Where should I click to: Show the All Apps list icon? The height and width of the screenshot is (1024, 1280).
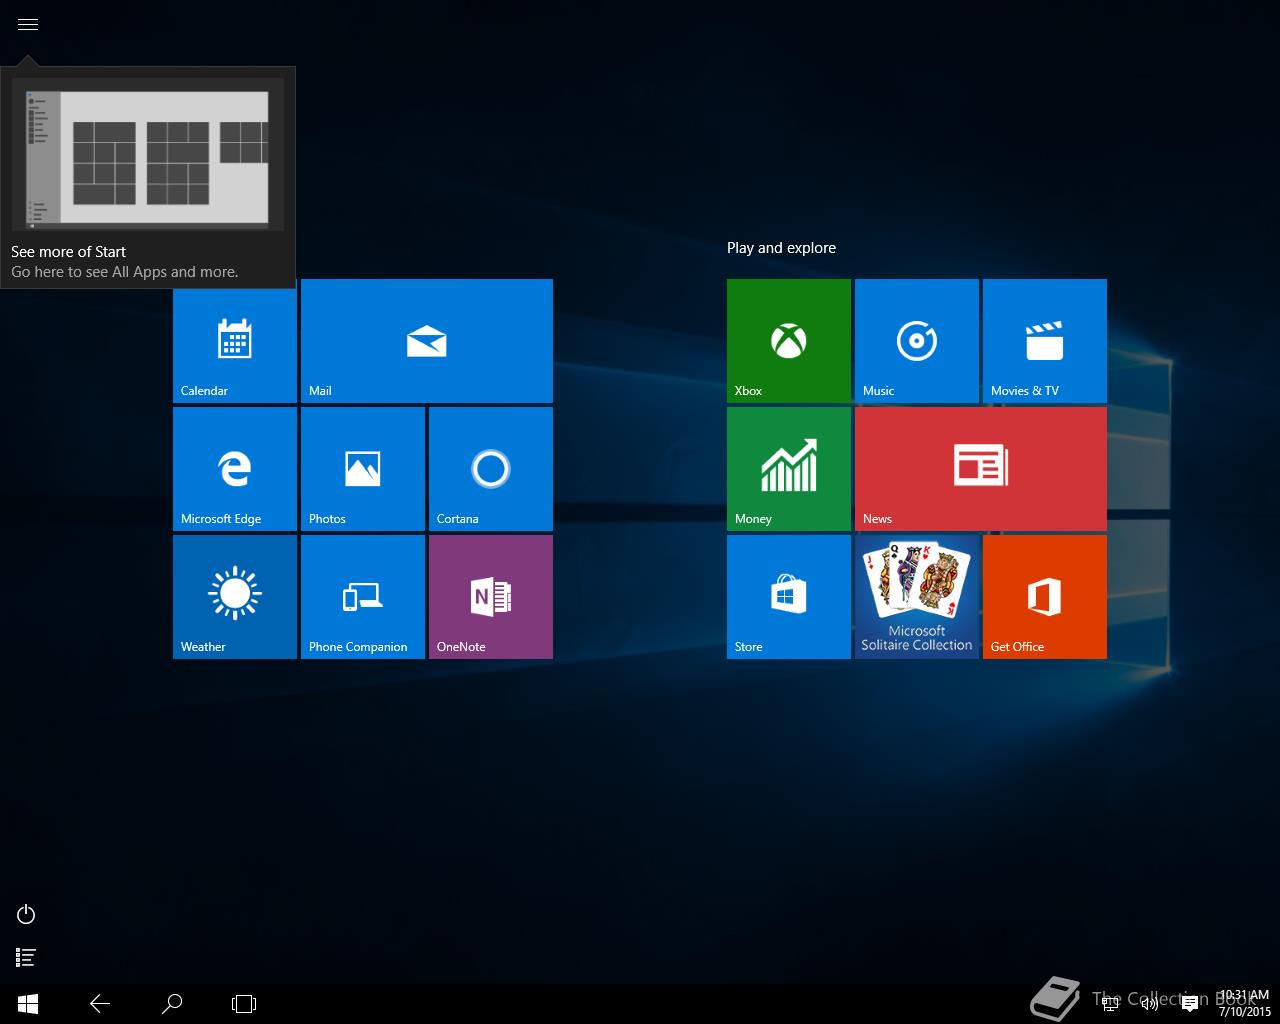tap(27, 958)
